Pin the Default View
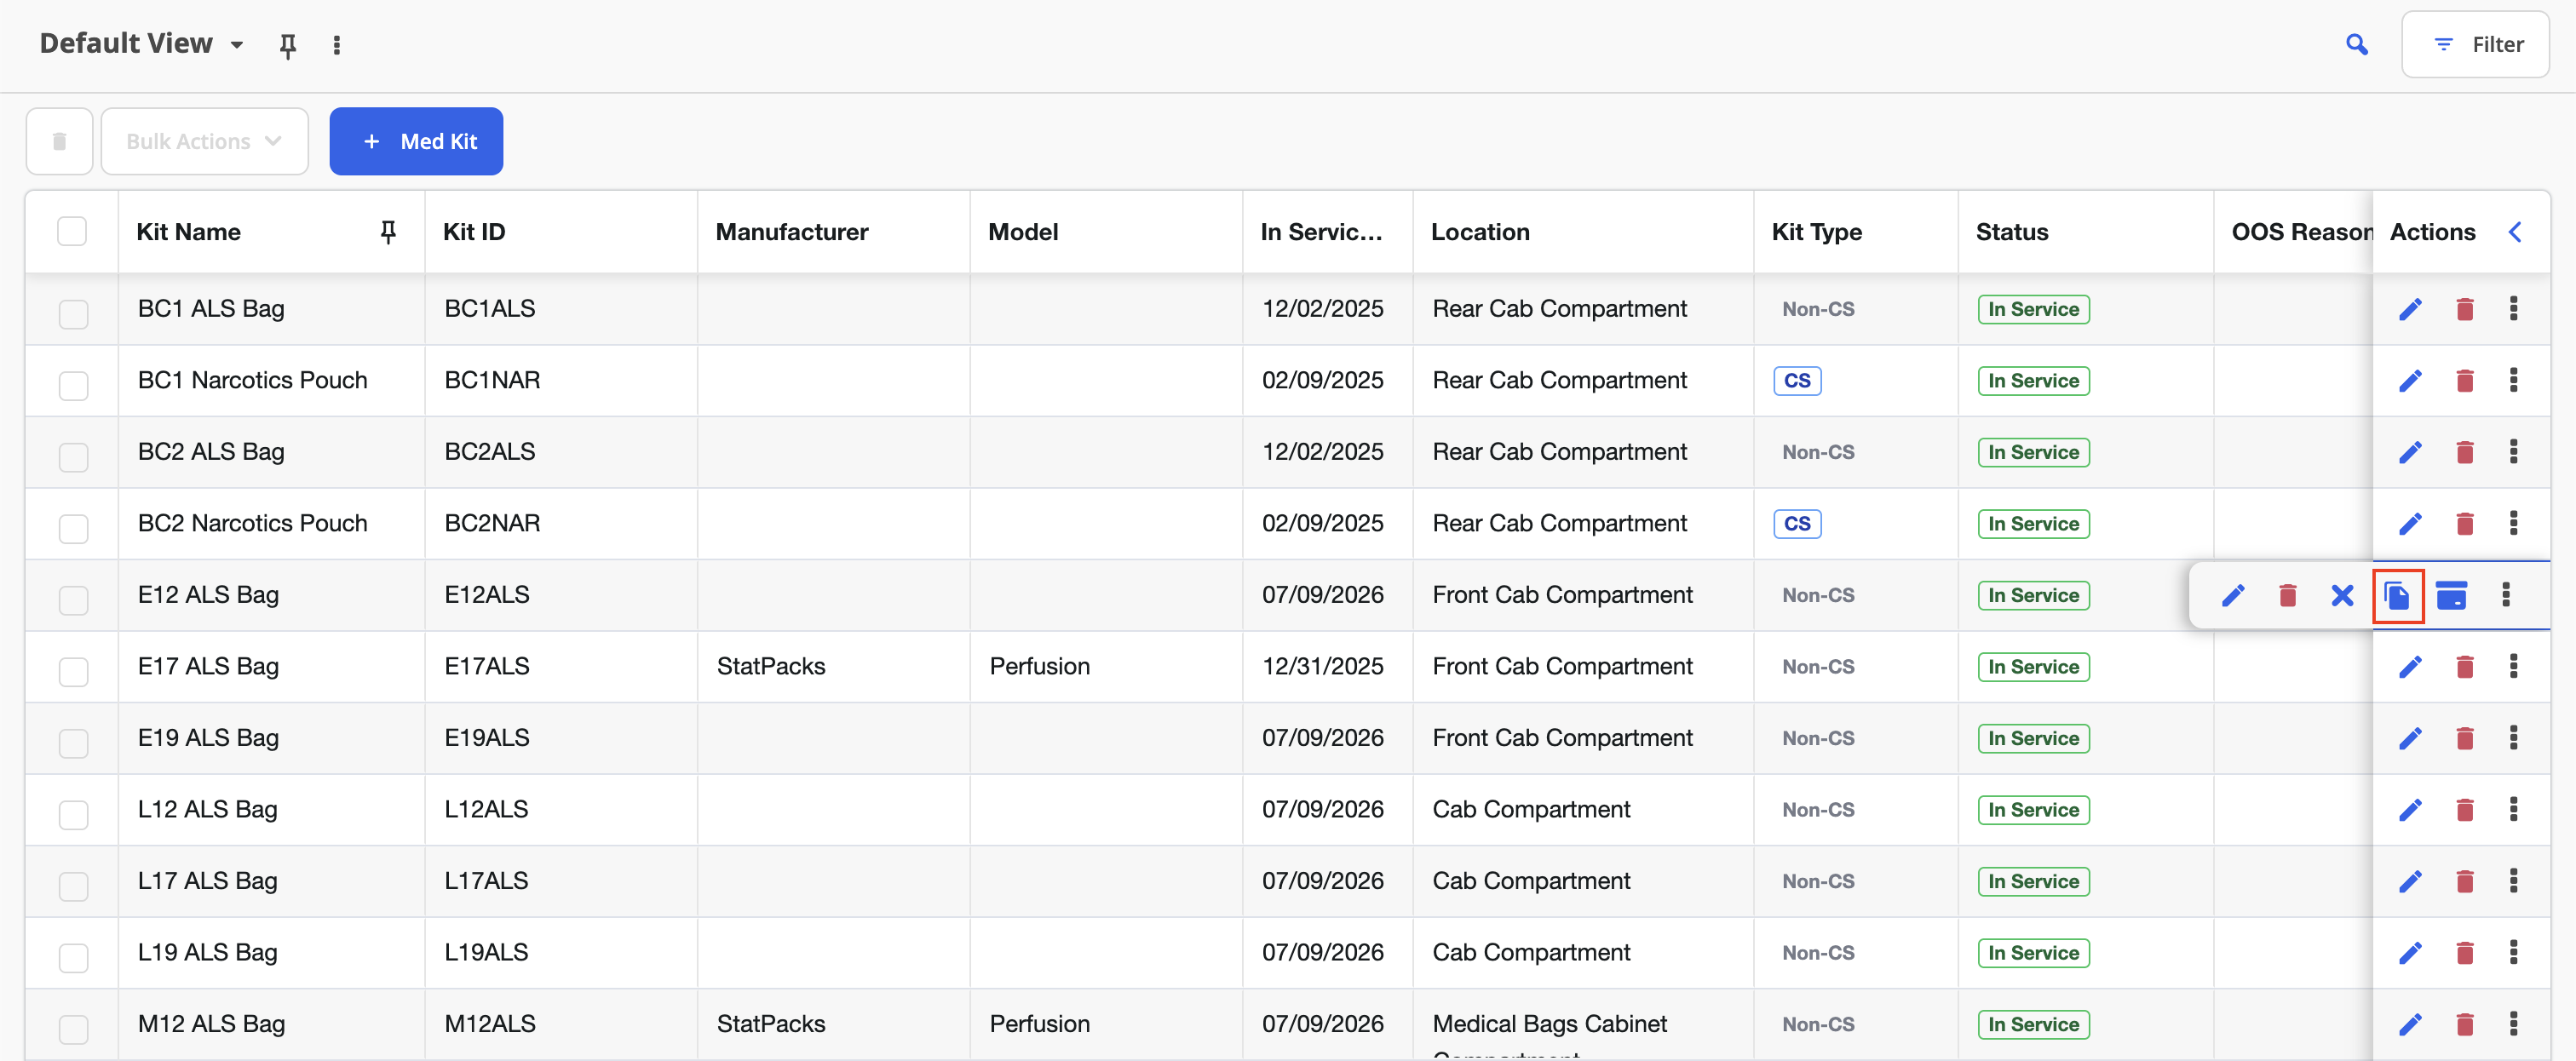This screenshot has width=2576, height=1061. click(288, 46)
